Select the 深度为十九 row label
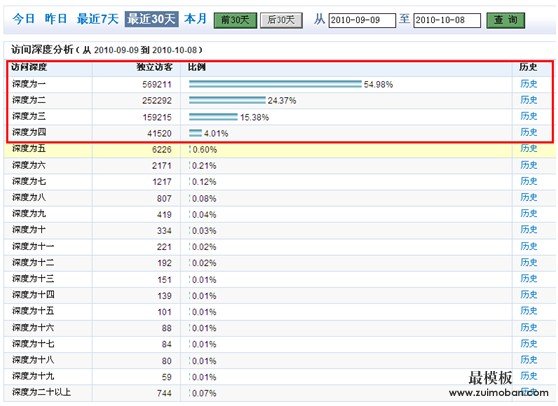This screenshot has height=406, width=558. (33, 376)
